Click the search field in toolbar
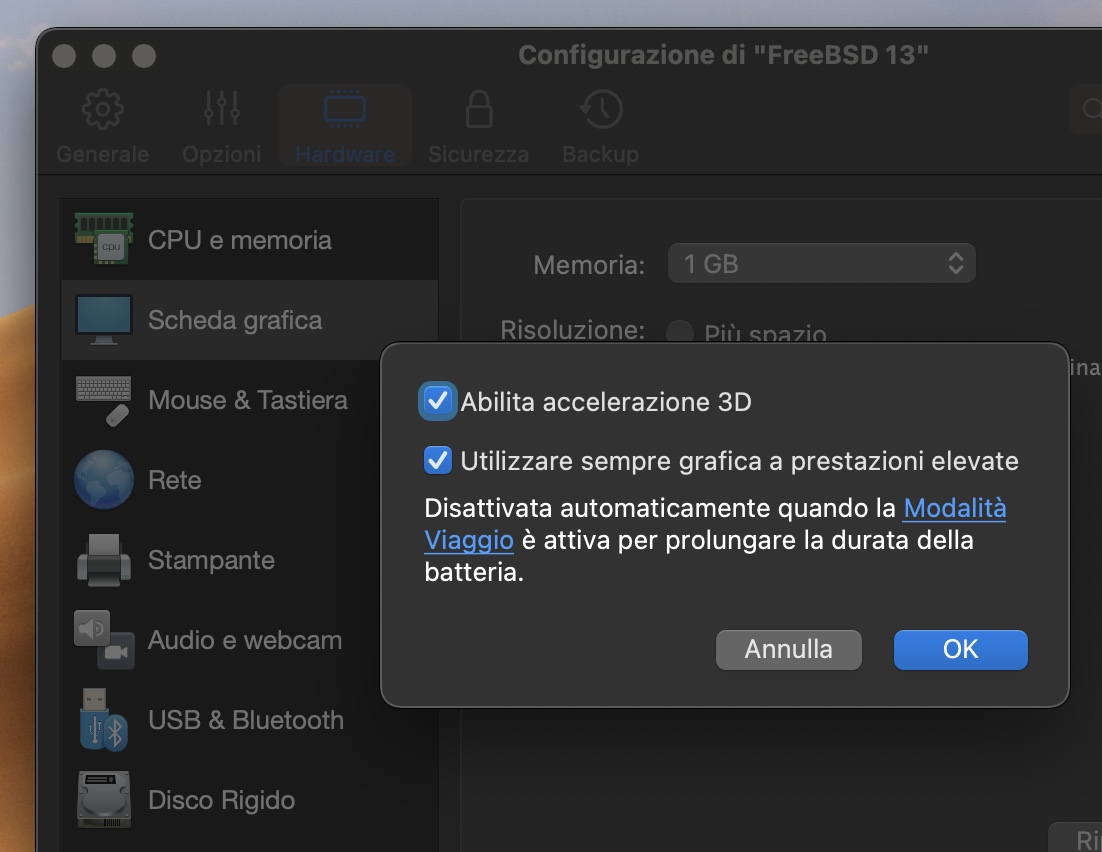The image size is (1102, 852). click(1086, 110)
